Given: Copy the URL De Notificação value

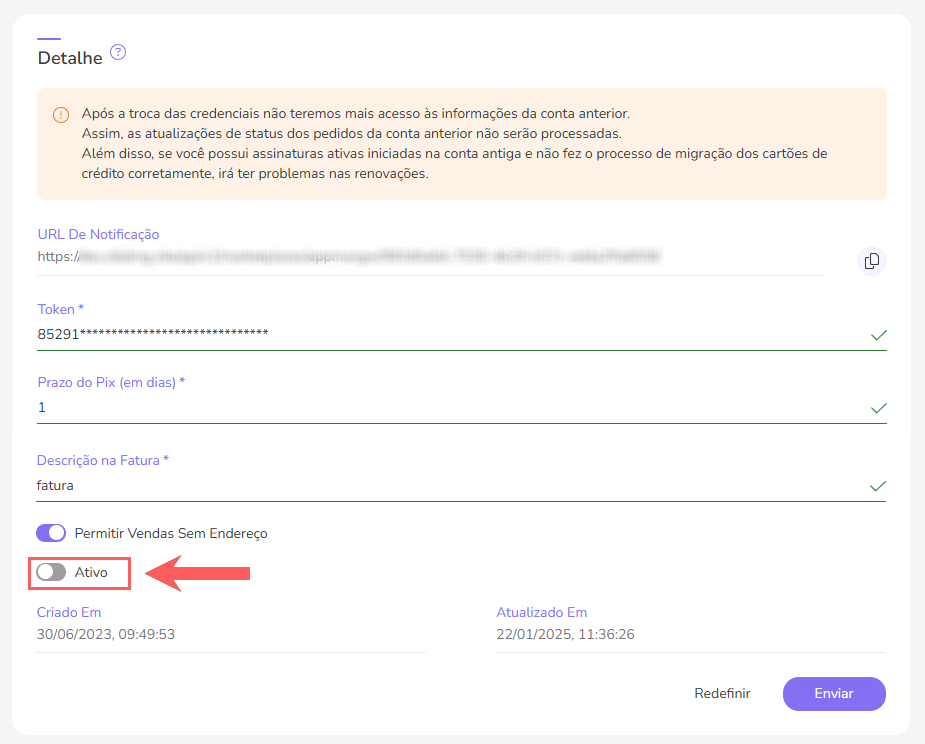Looking at the screenshot, I should (871, 261).
